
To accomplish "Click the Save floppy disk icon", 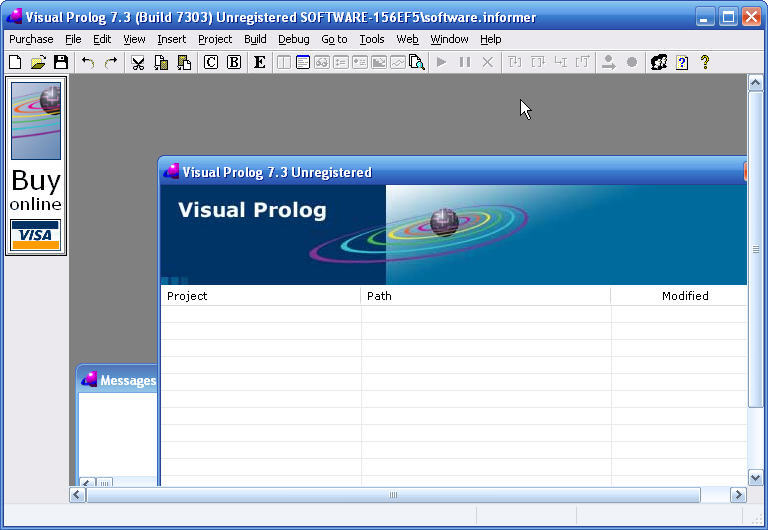I will 61,62.
